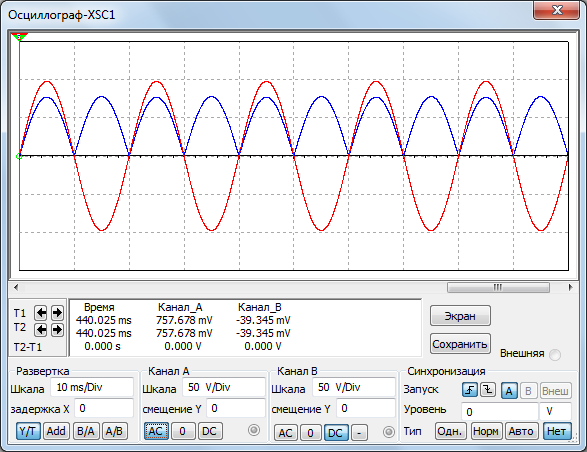Click scrollbar right arrow
Image resolution: width=587 pixels, height=452 pixels.
(570, 287)
